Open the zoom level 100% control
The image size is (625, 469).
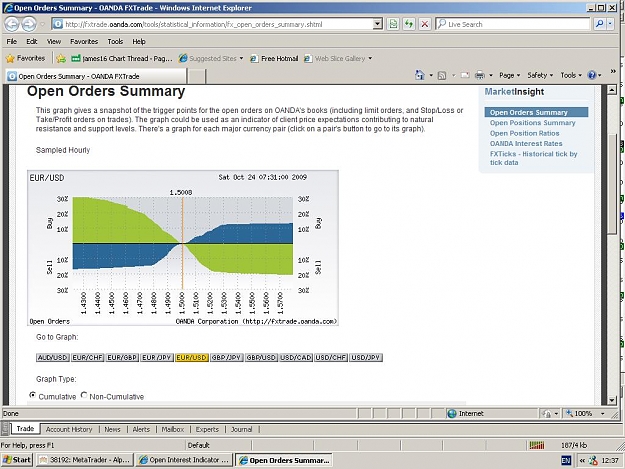click(586, 414)
